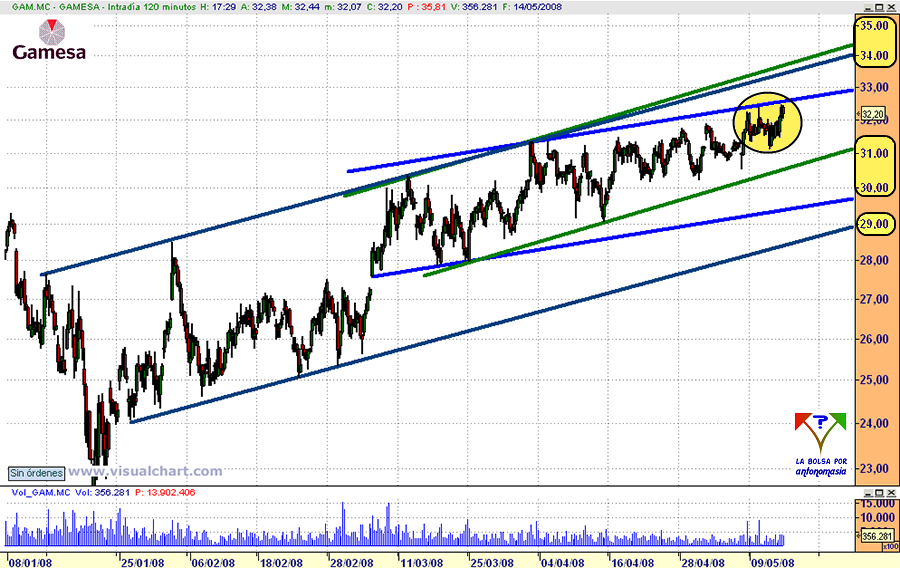Image resolution: width=900 pixels, height=568 pixels.
Task: Click the 29,00 price axis label
Action: tap(875, 224)
